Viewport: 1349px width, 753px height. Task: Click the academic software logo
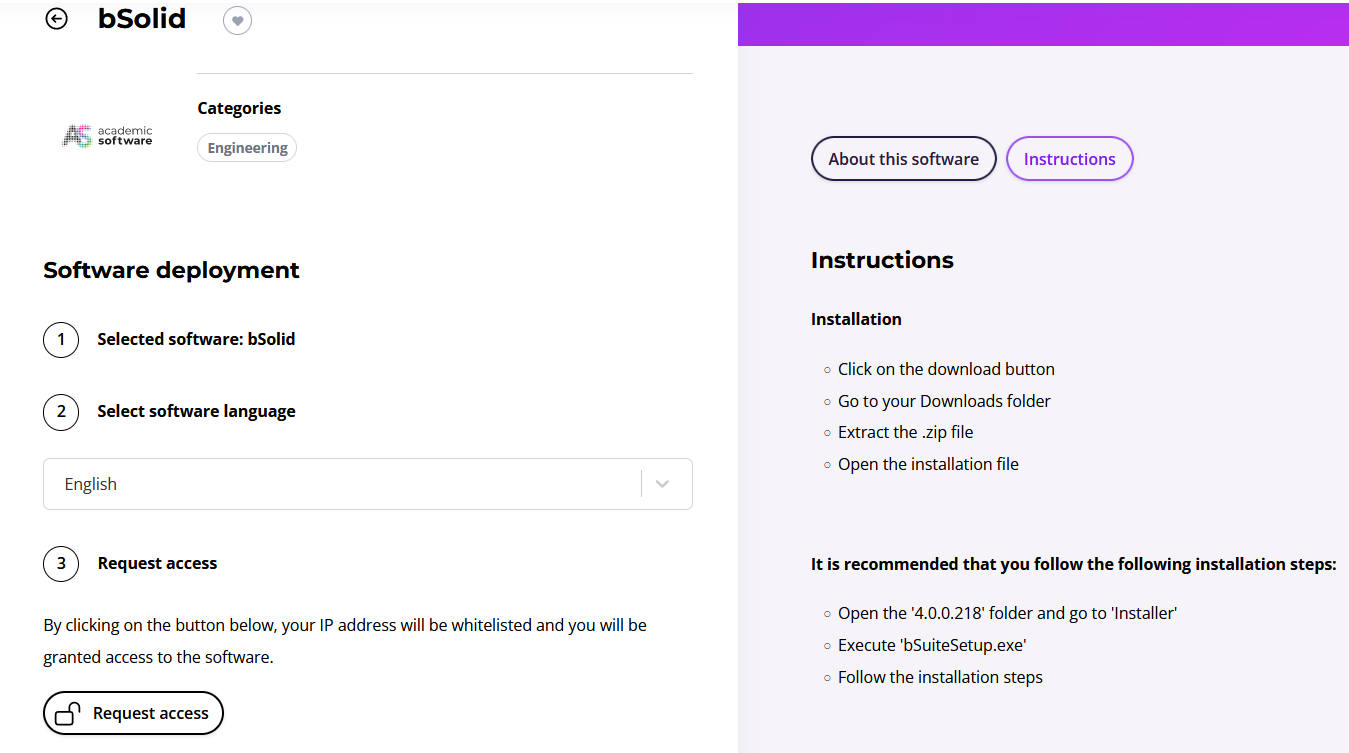[106, 135]
